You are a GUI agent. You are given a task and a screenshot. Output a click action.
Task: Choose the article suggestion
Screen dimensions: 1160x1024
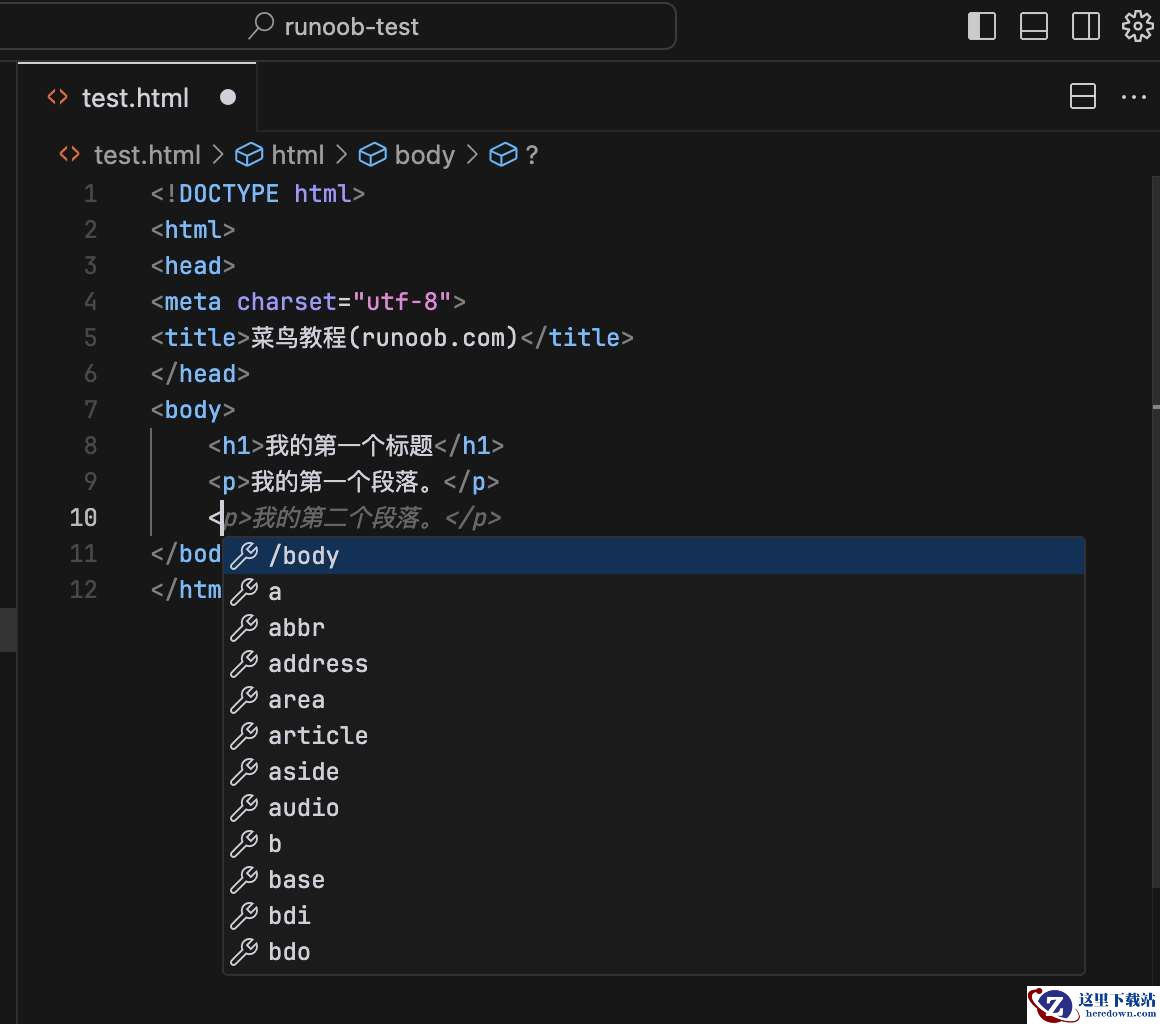(x=654, y=735)
